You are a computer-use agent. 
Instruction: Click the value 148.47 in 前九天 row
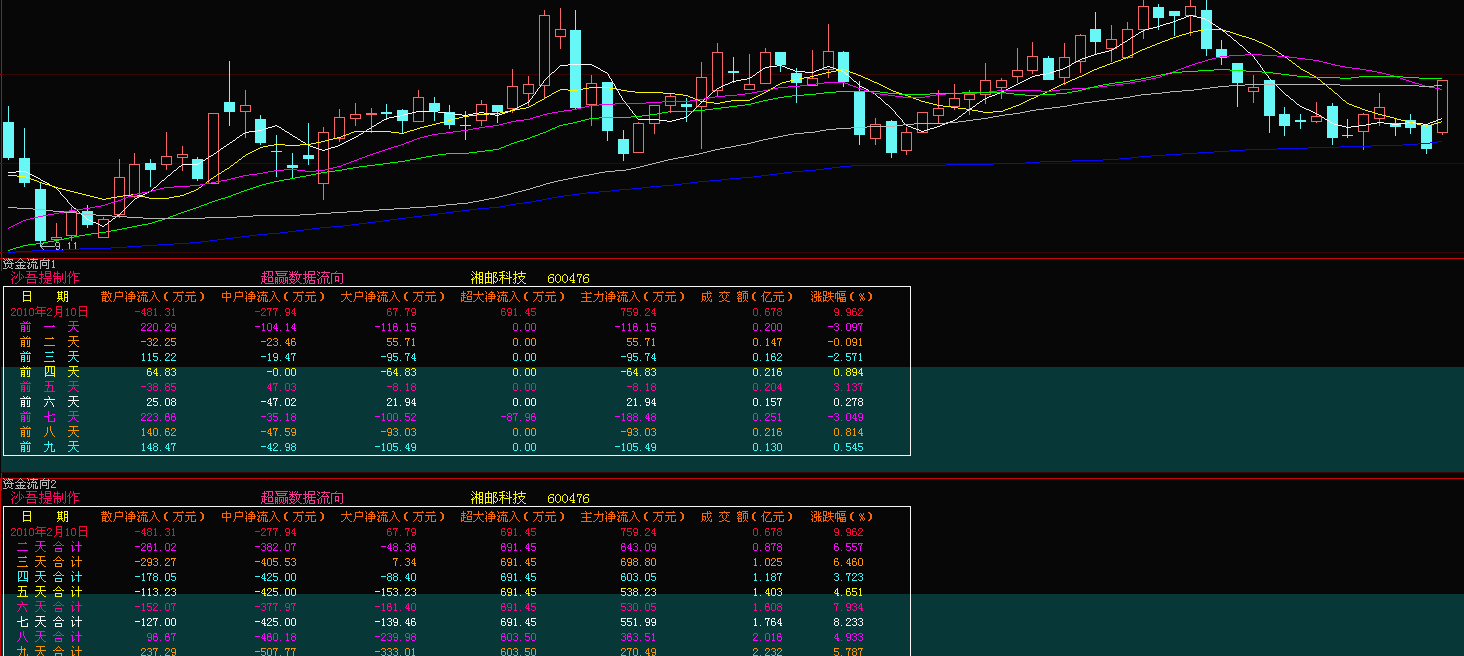(x=159, y=447)
